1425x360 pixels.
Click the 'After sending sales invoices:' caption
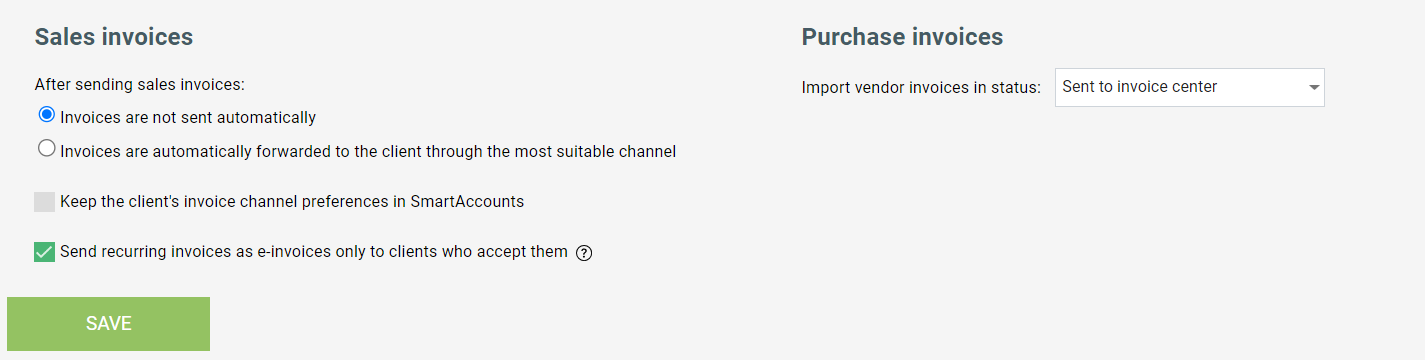click(x=140, y=85)
